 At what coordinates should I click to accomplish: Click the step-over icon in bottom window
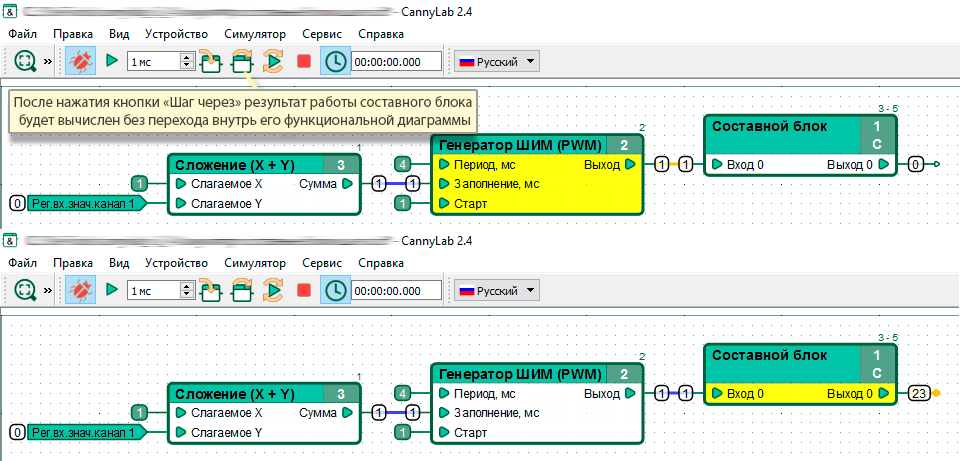click(242, 290)
